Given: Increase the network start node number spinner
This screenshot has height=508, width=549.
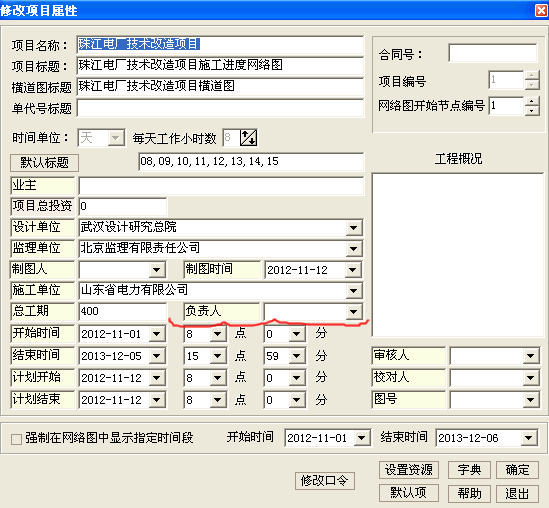Looking at the screenshot, I should pyautogui.click(x=531, y=101).
